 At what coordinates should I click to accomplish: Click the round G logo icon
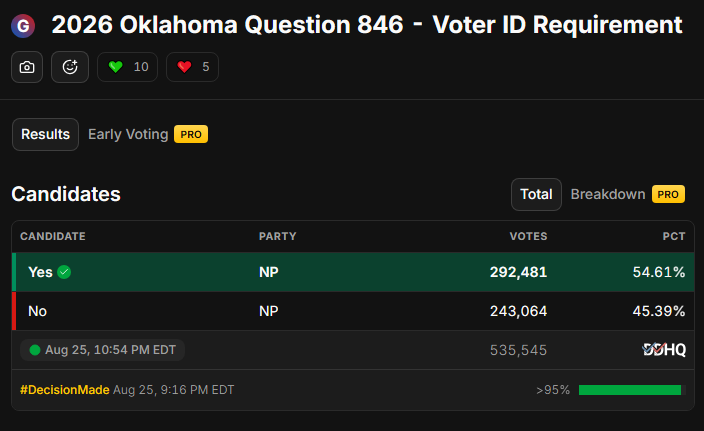pyautogui.click(x=23, y=26)
